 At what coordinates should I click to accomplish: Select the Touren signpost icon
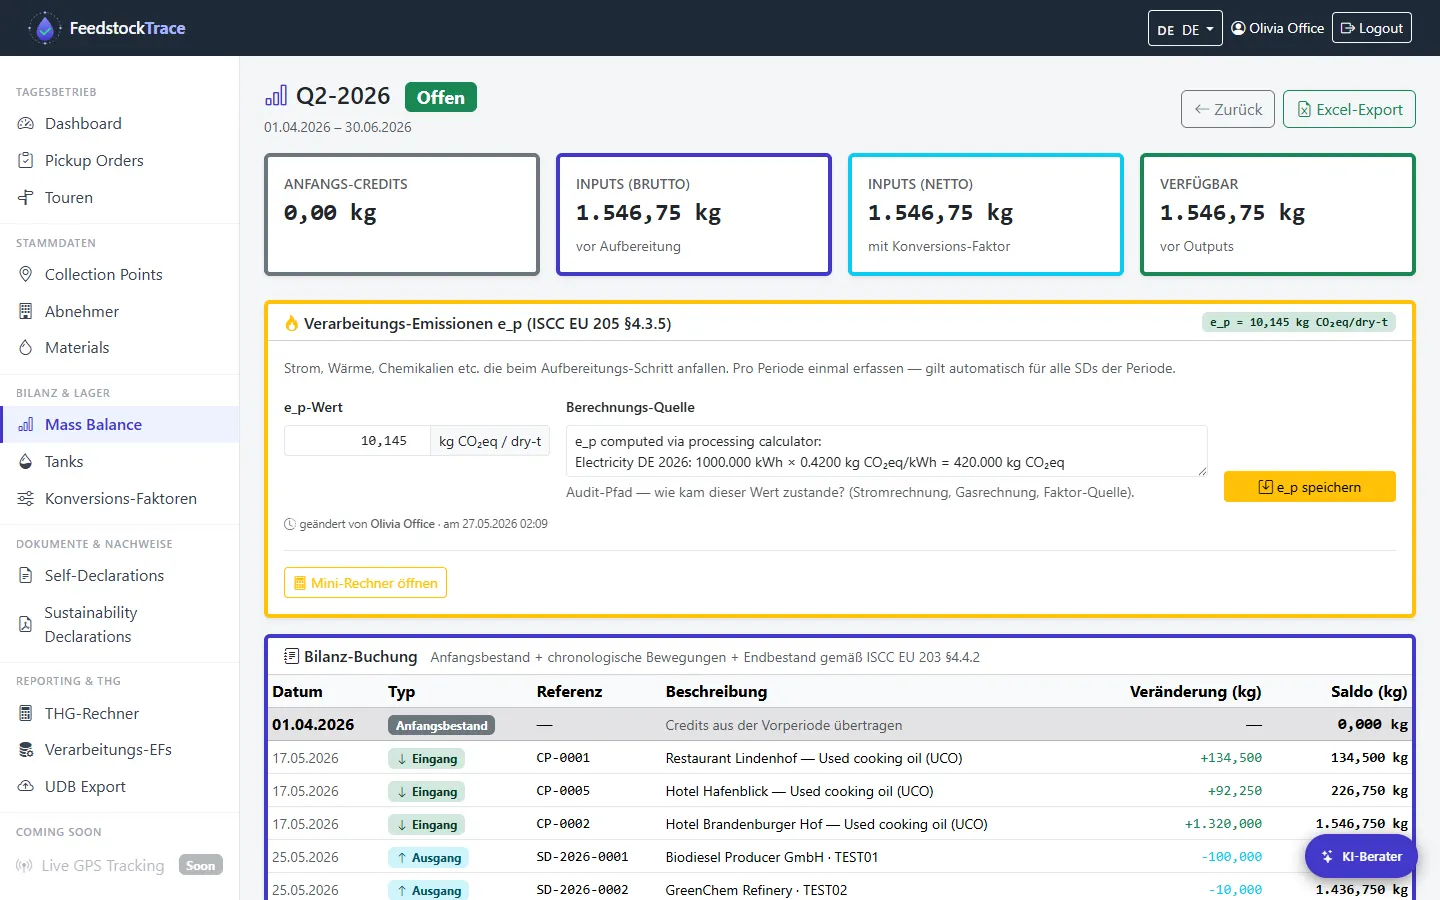[26, 198]
